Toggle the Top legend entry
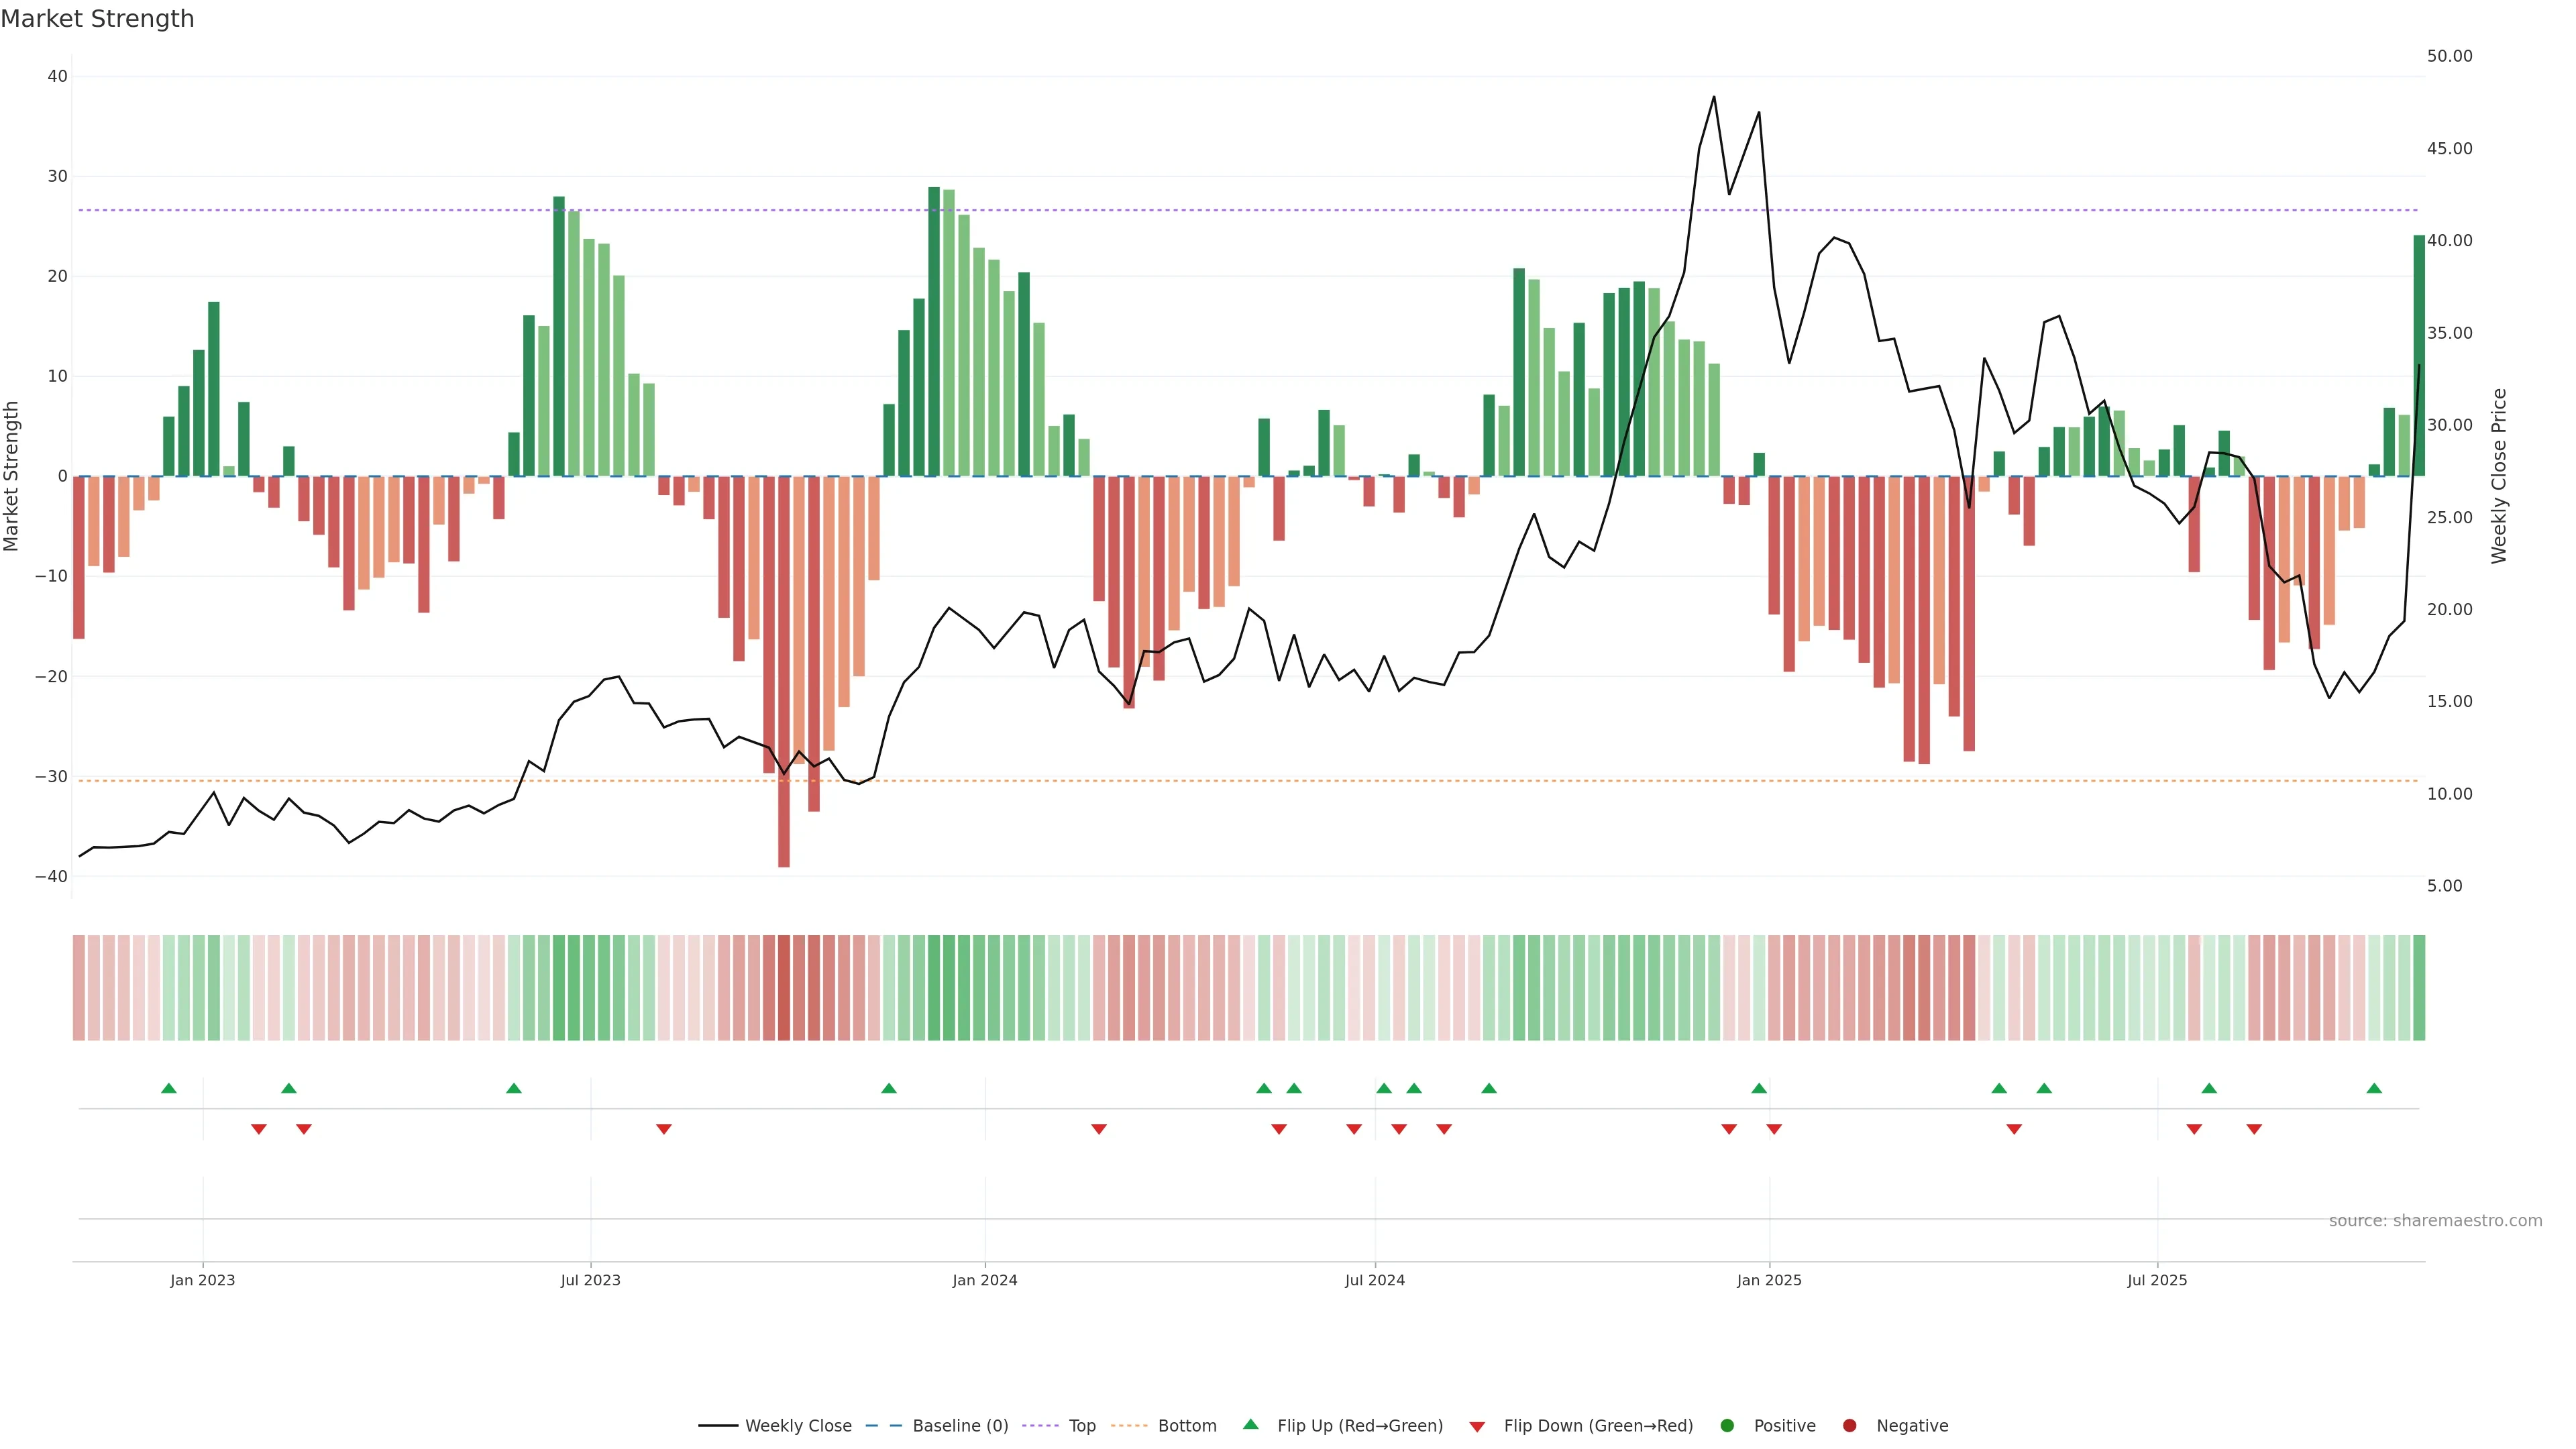The width and height of the screenshot is (2576, 1449). pos(1082,1425)
